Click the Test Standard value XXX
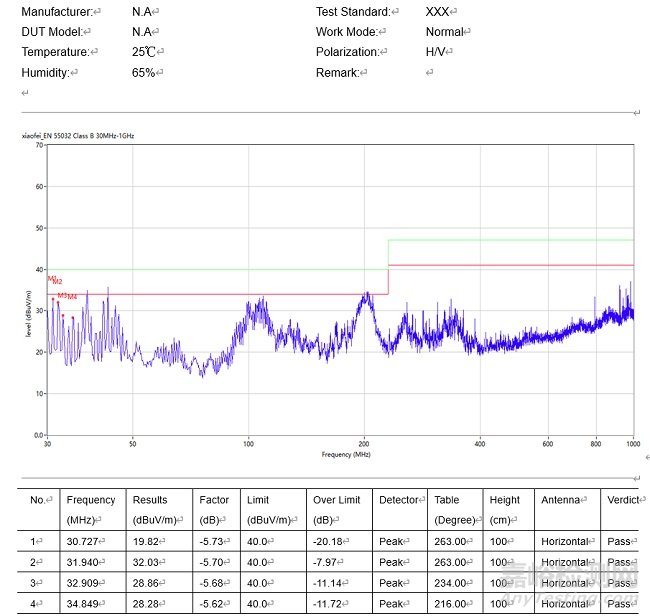The width and height of the screenshot is (650, 616). click(437, 12)
